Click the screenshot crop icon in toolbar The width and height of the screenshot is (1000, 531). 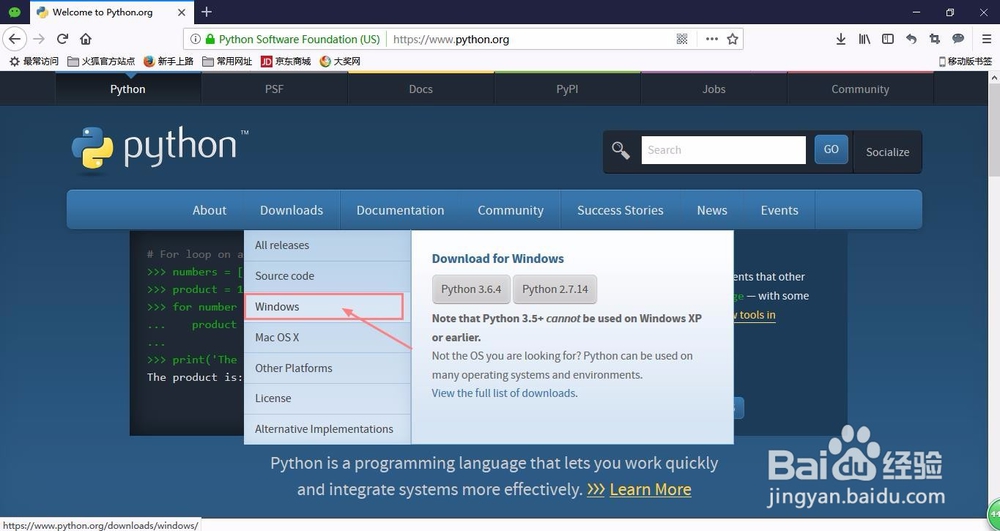(x=934, y=39)
